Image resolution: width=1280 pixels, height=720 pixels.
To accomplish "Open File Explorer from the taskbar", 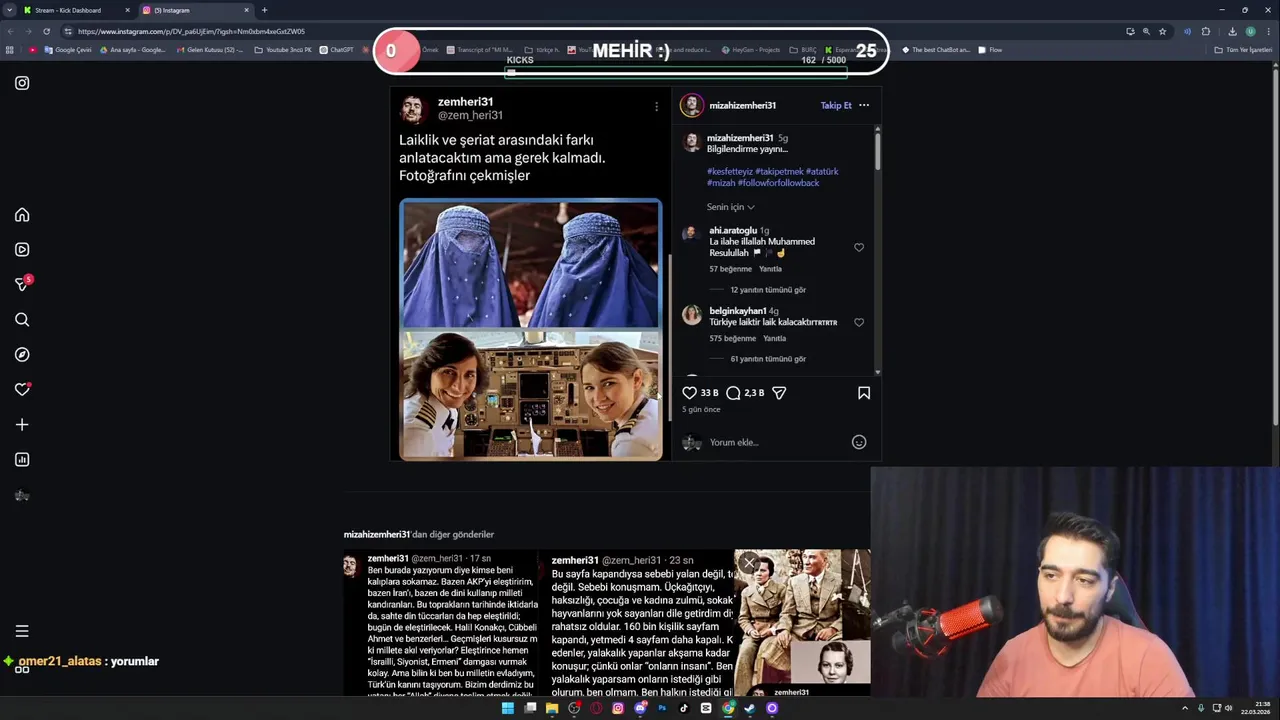I will (x=552, y=708).
